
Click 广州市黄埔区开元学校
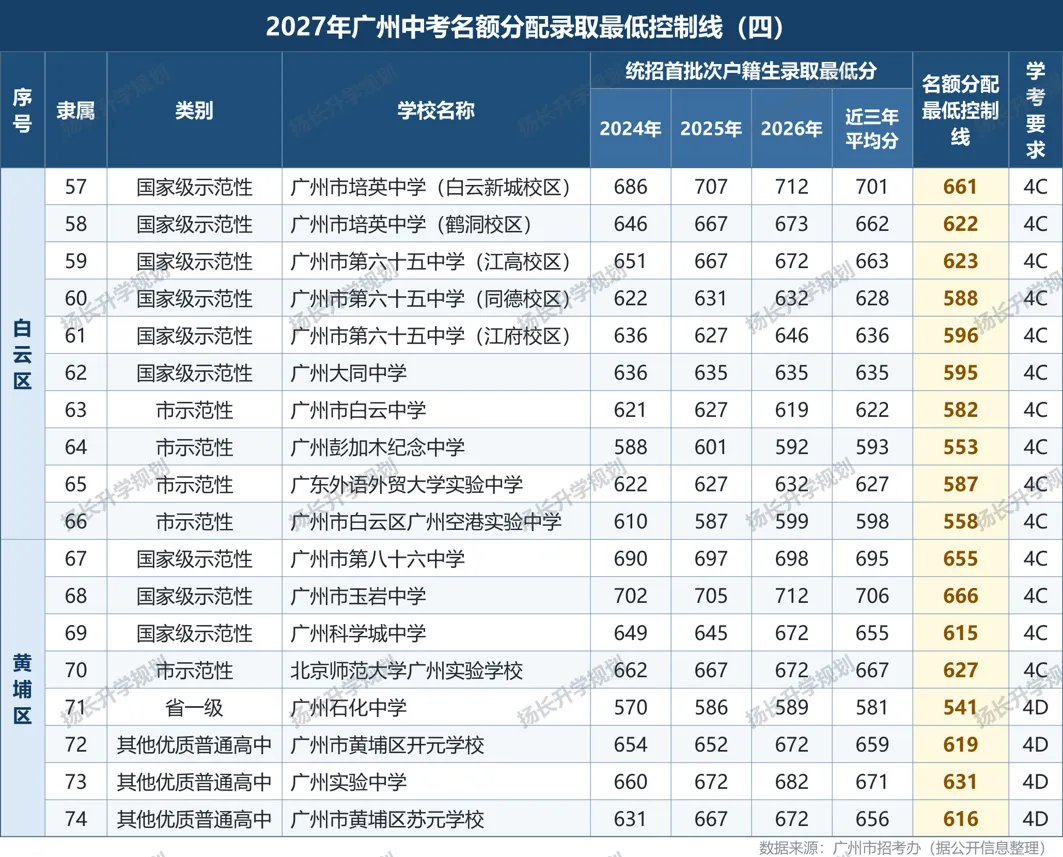387,745
